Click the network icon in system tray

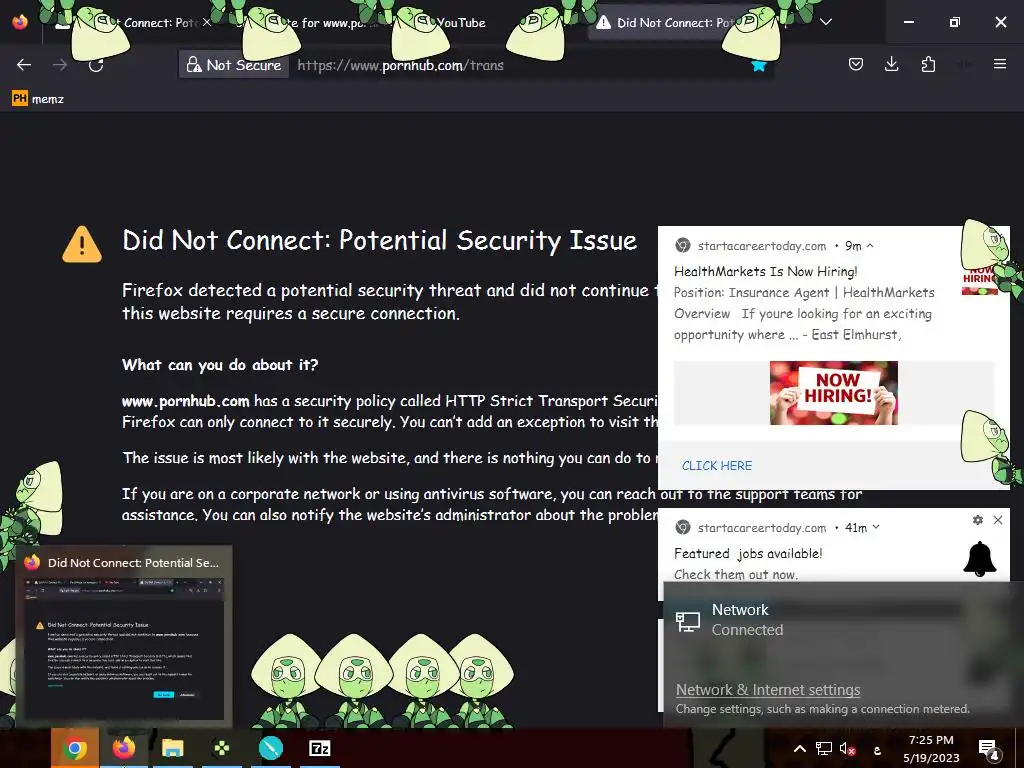(824, 748)
